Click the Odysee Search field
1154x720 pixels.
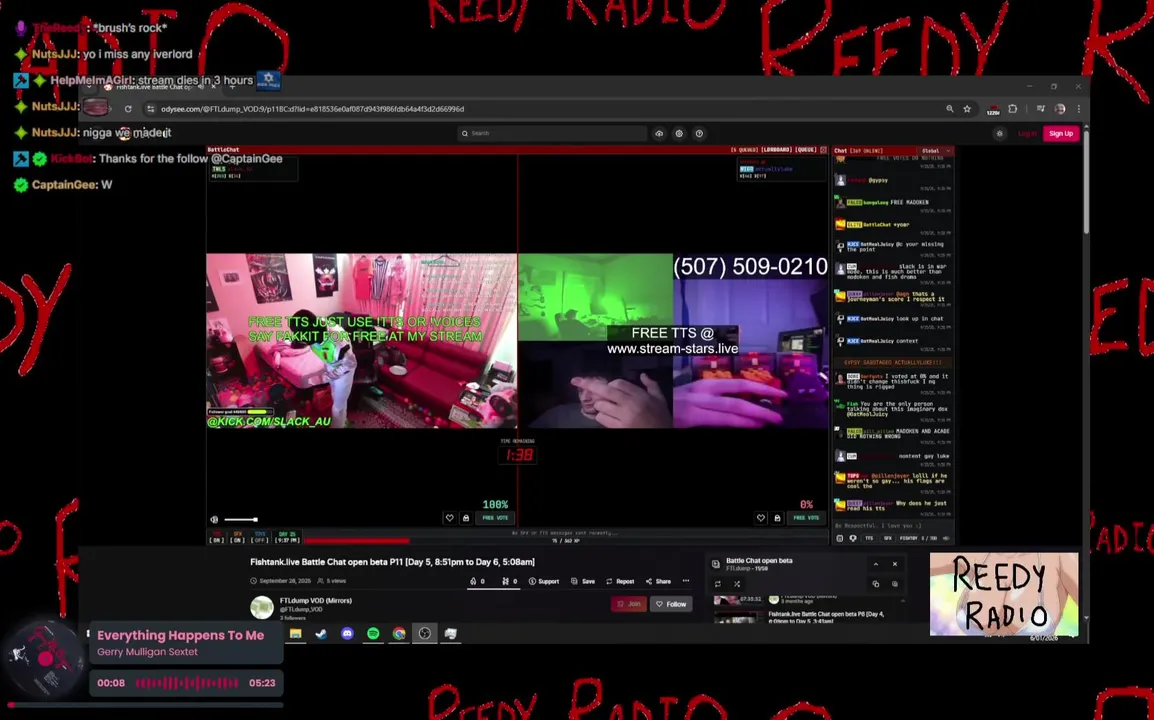click(552, 133)
